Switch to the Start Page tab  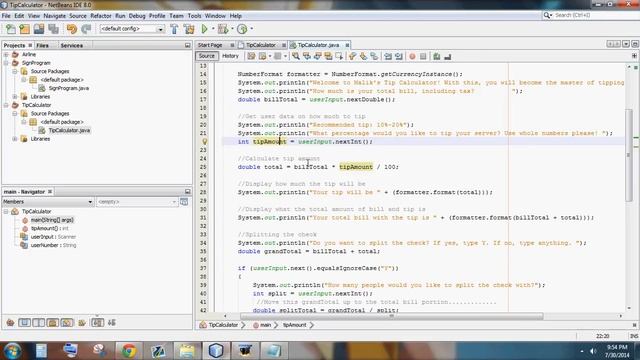pyautogui.click(x=210, y=45)
